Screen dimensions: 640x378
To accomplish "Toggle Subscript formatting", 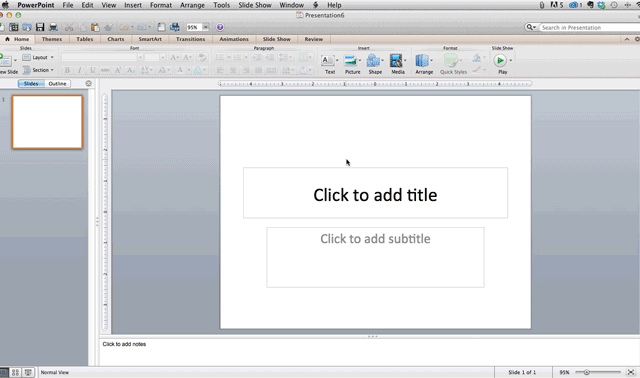I will pyautogui.click(x=130, y=70).
